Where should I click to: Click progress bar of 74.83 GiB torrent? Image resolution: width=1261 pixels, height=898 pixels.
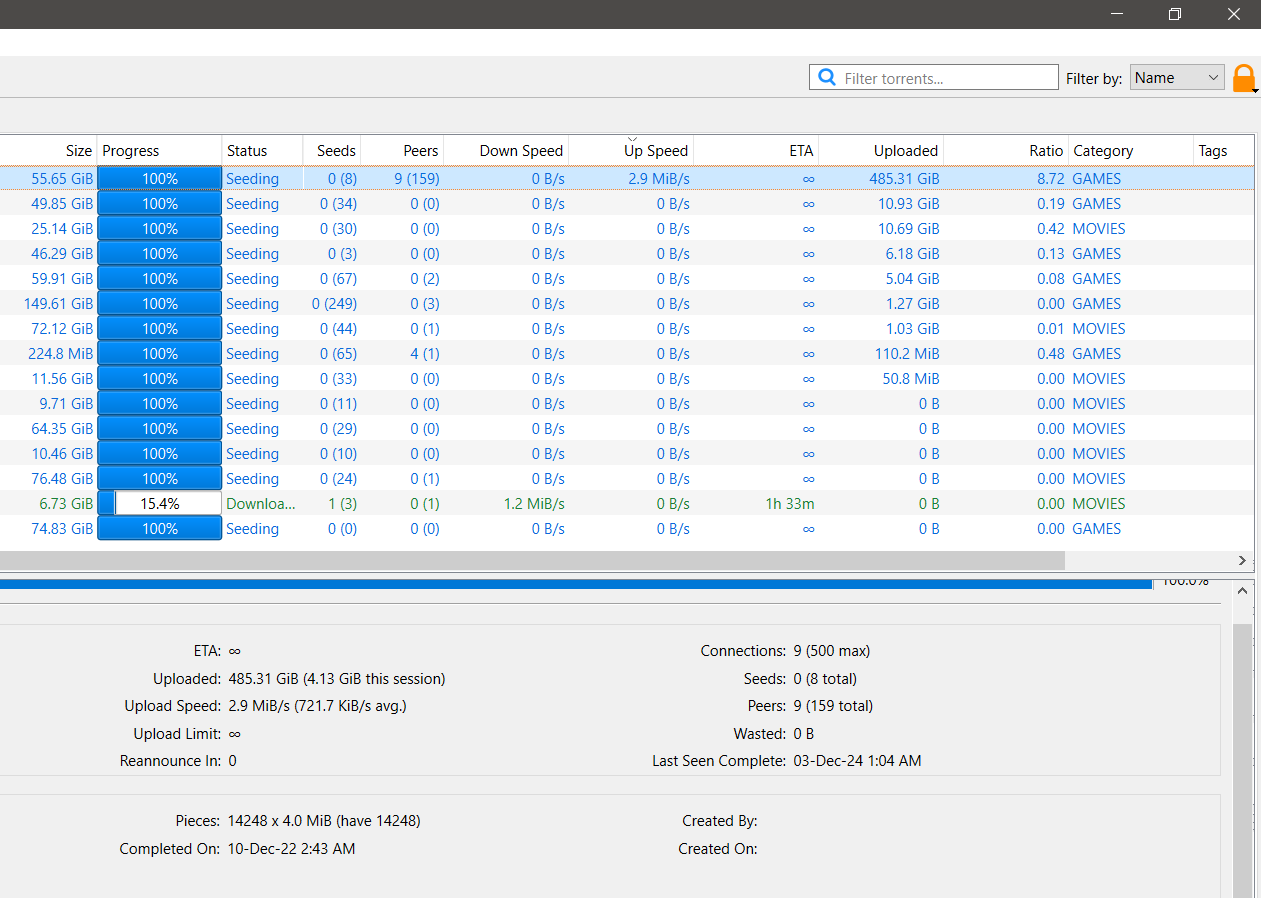159,529
